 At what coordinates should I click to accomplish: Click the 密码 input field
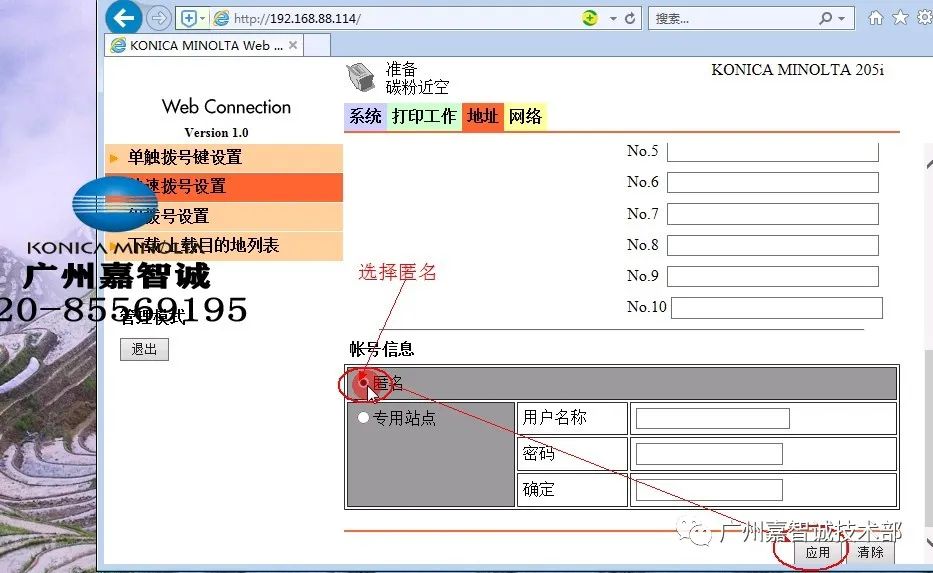(x=709, y=454)
